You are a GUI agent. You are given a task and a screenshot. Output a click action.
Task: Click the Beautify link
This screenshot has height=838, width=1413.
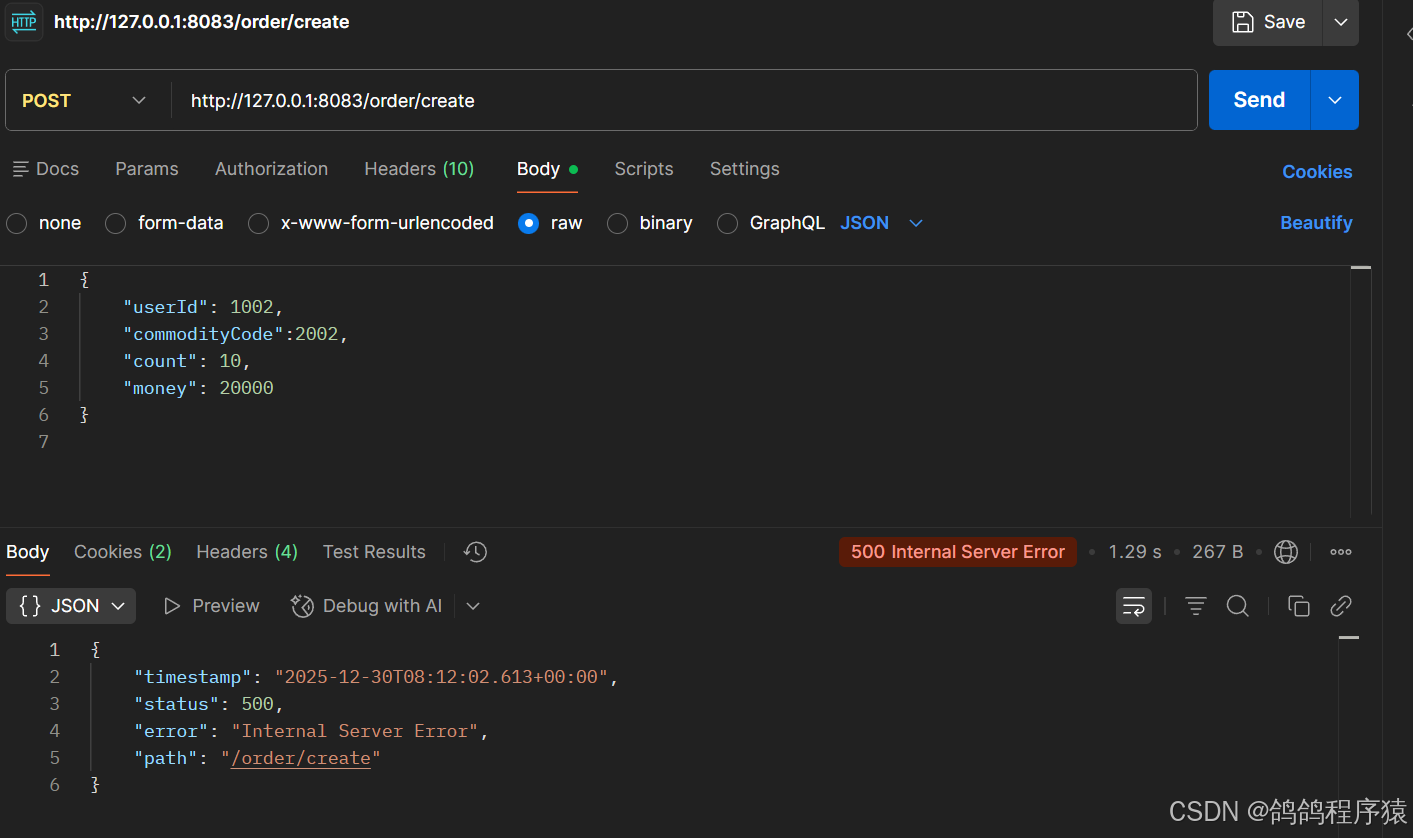(x=1316, y=223)
